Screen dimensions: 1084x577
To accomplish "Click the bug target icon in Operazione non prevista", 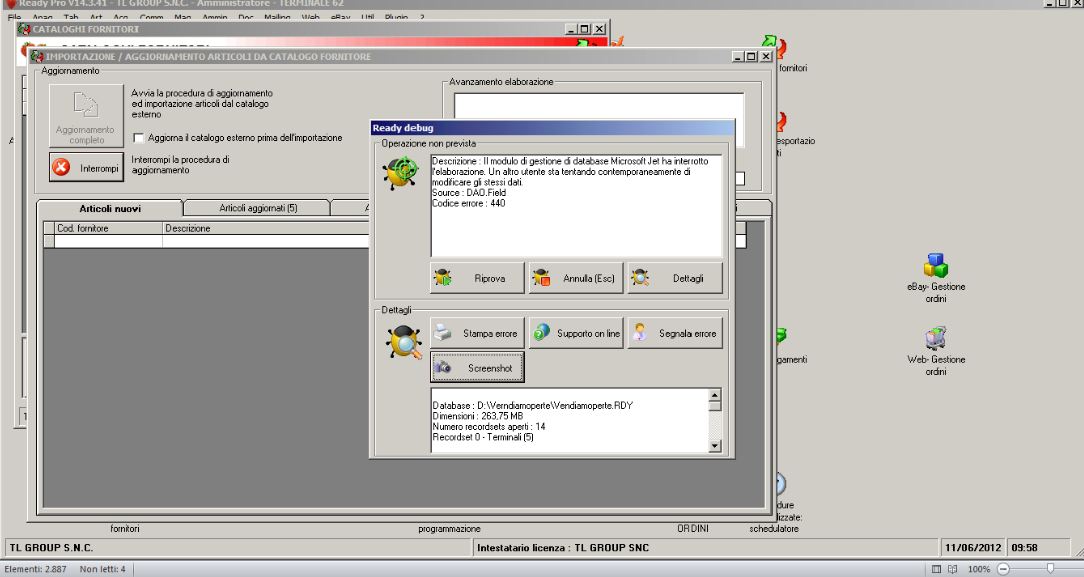I will [x=400, y=173].
